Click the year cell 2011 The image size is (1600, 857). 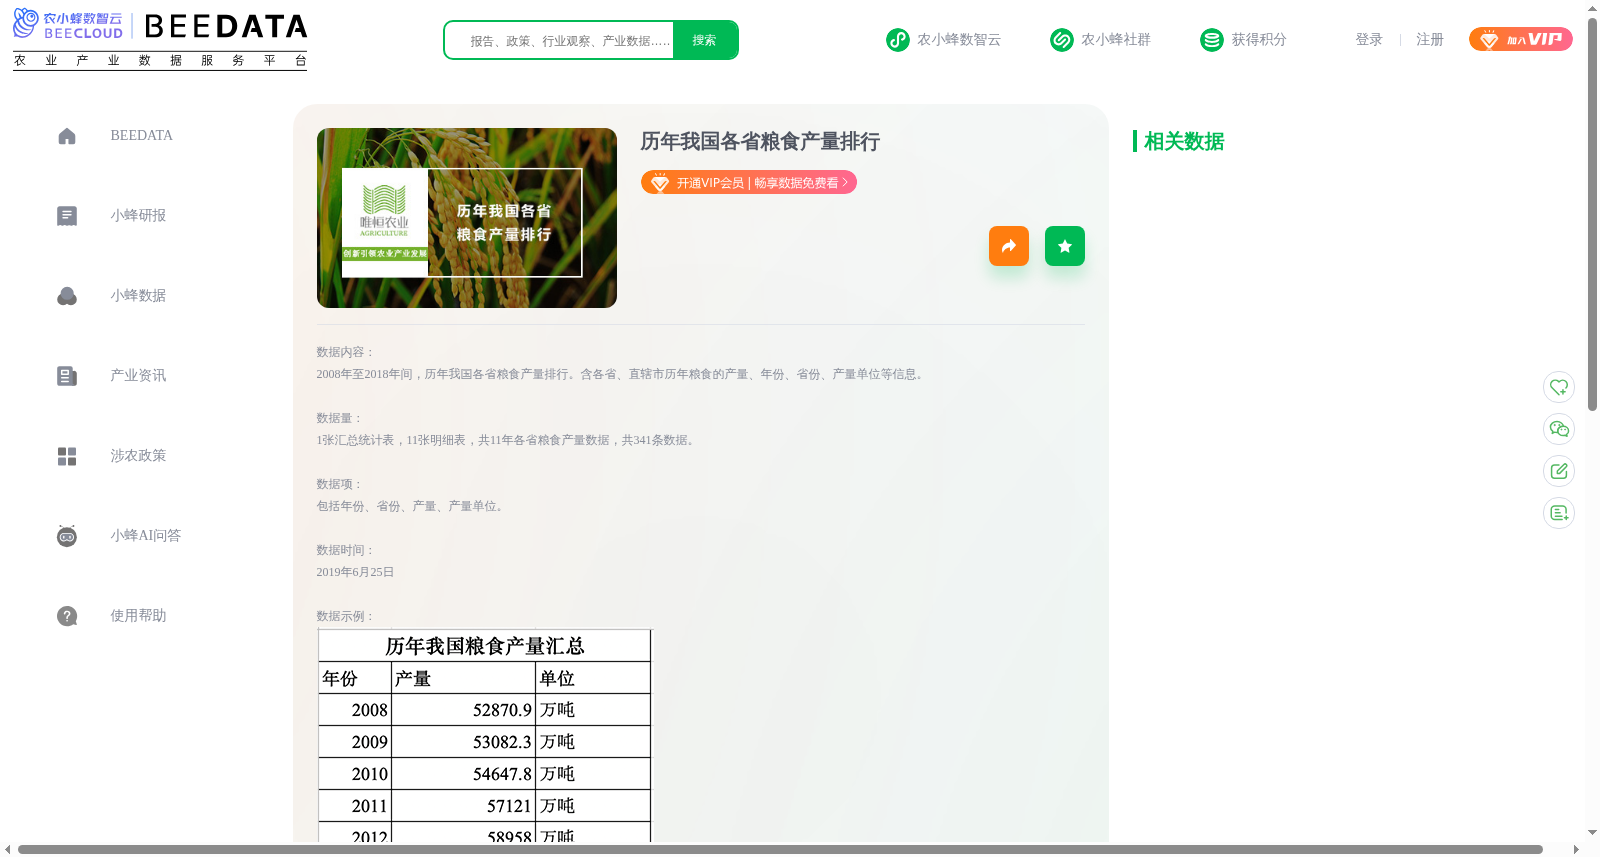coord(355,806)
